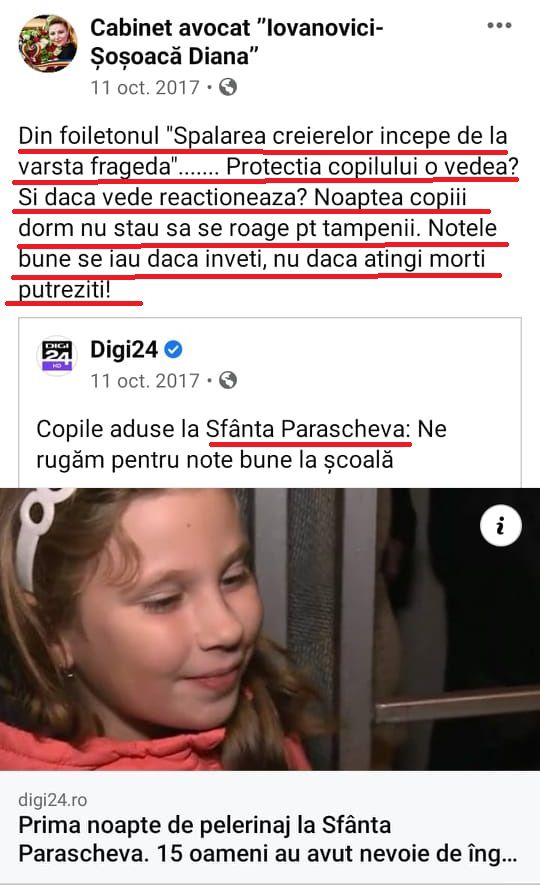
Task: Tap text Protectia copilului o vedea?
Action: [372, 167]
